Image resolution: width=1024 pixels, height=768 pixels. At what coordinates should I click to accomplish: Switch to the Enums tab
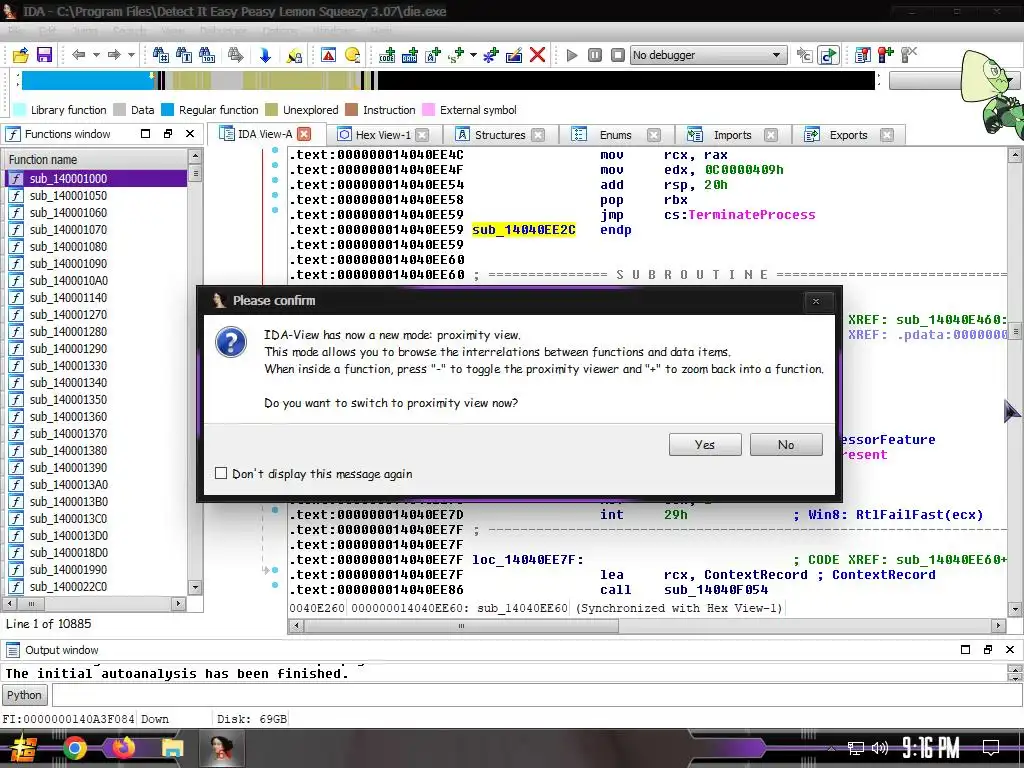point(615,135)
